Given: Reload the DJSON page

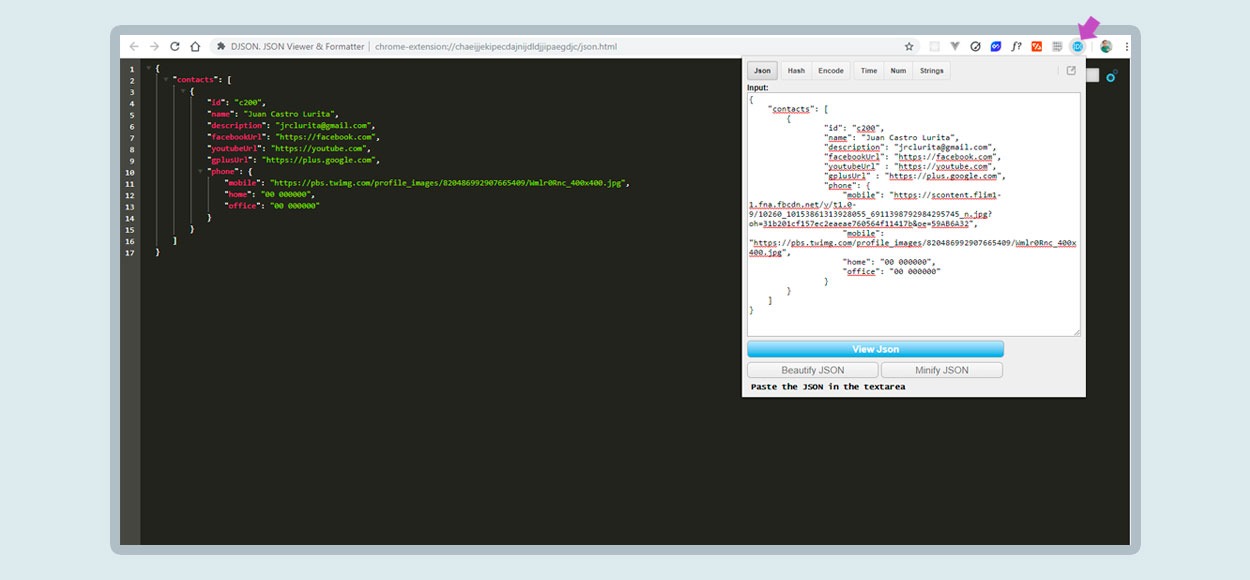Looking at the screenshot, I should coord(175,46).
